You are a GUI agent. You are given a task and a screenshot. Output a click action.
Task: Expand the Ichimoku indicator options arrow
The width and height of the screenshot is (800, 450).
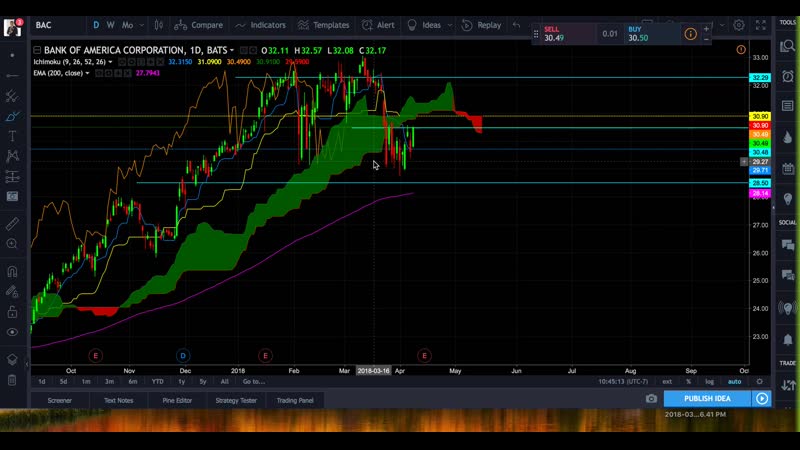tap(110, 62)
